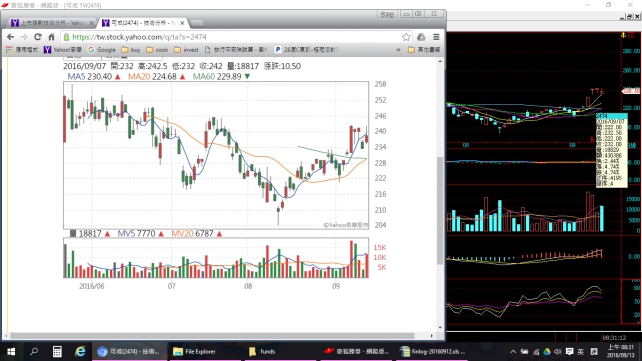Click the Google Drive extension icon

click(421, 37)
